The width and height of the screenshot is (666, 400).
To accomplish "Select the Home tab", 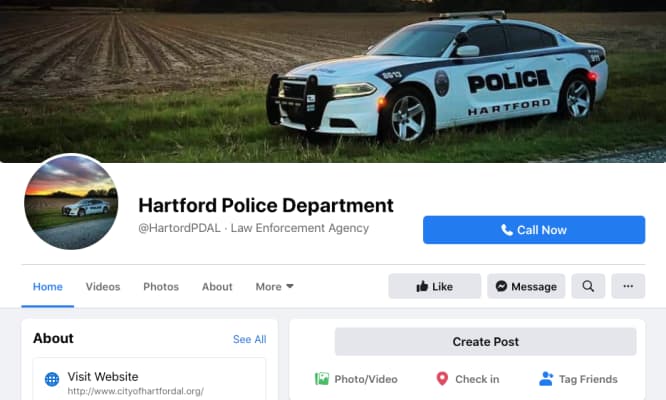I will click(48, 287).
